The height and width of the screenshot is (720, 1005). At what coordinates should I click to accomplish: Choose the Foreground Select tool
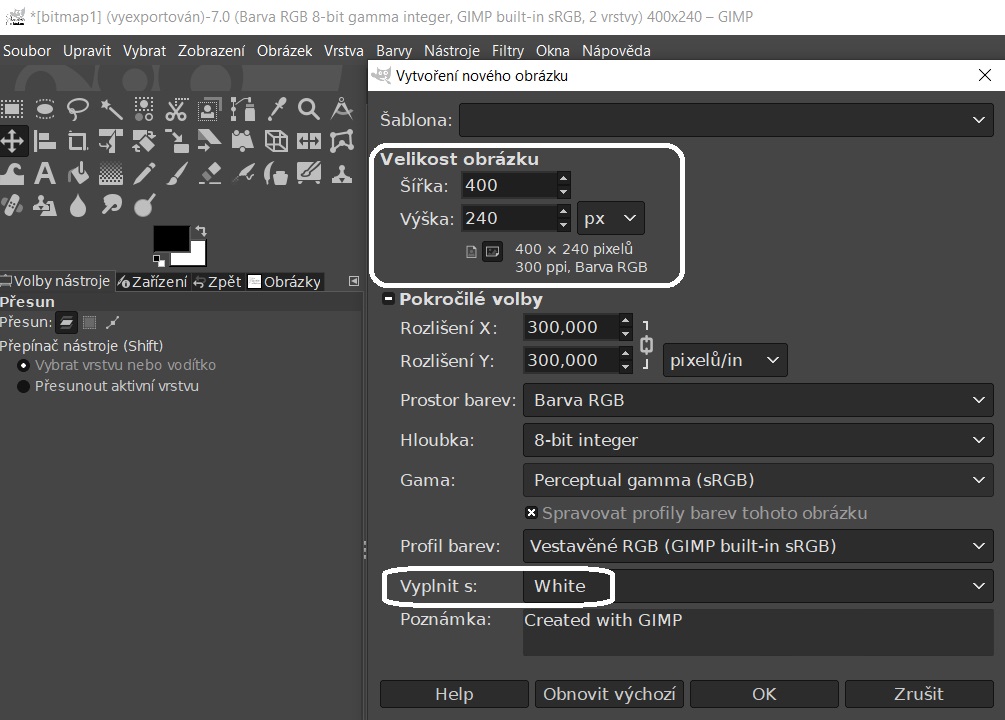[x=209, y=110]
